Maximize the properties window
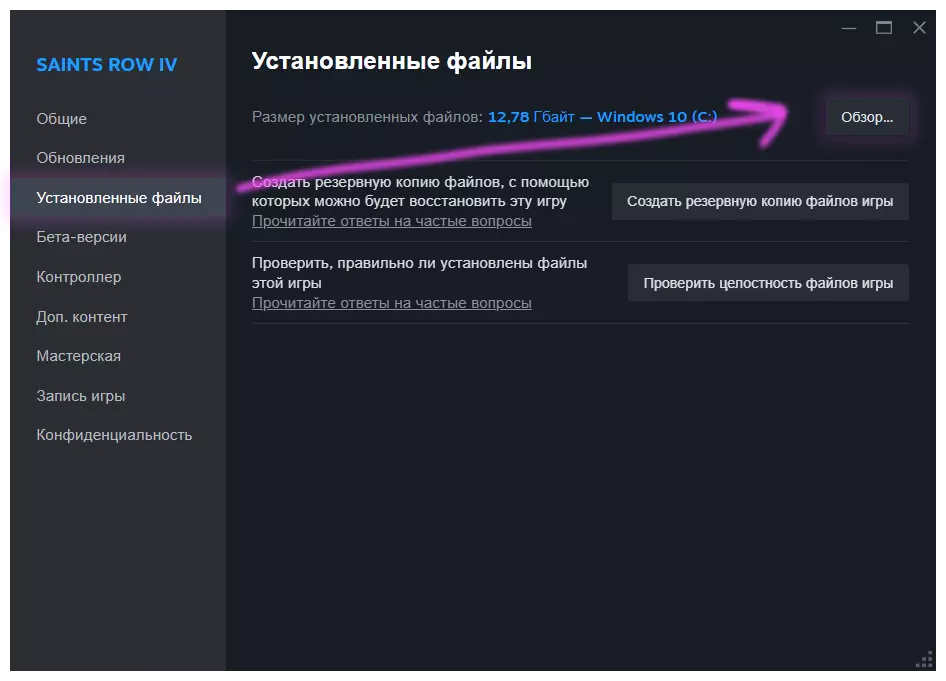Image resolution: width=946 pixels, height=681 pixels. 884,28
